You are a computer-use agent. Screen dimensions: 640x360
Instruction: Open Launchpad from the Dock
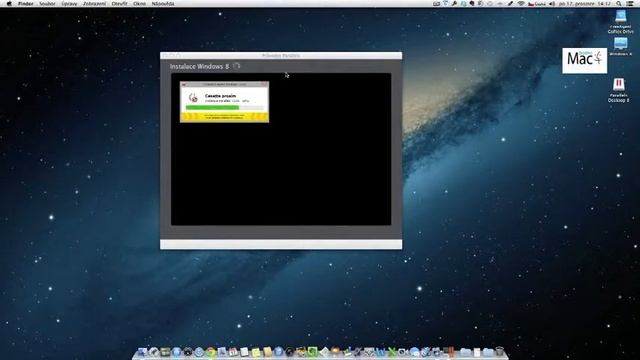[153, 352]
